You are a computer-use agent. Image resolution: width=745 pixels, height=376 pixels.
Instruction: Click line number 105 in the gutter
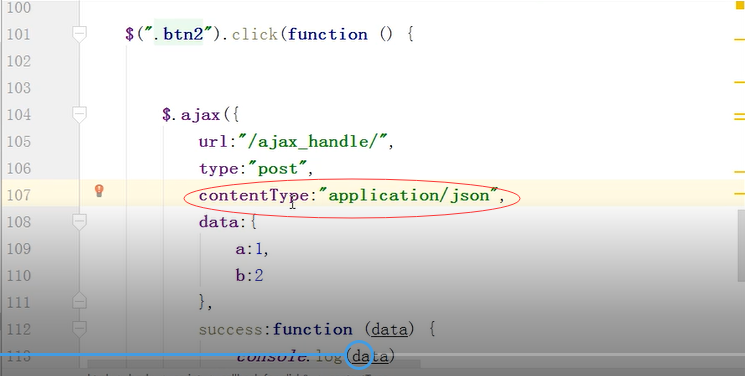coord(19,142)
